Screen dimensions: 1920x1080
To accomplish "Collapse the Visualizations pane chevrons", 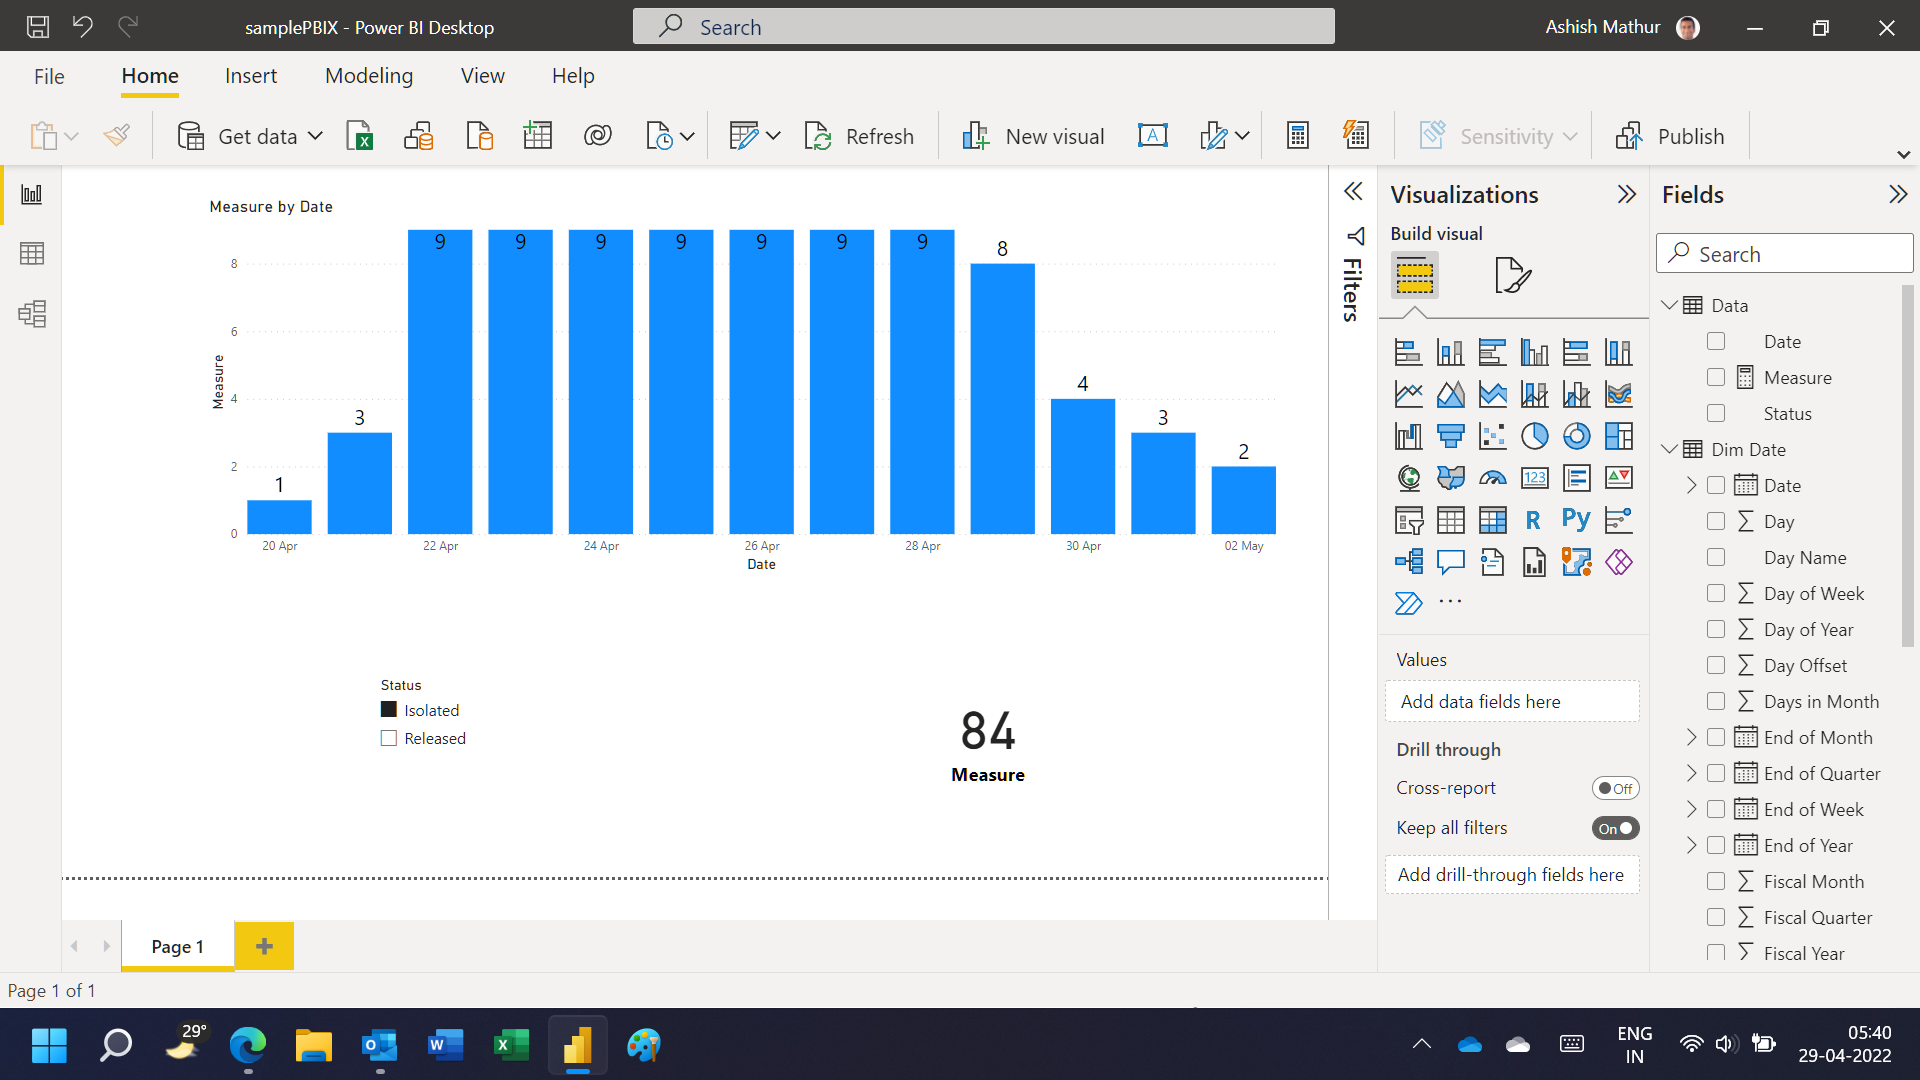I will click(x=1627, y=194).
